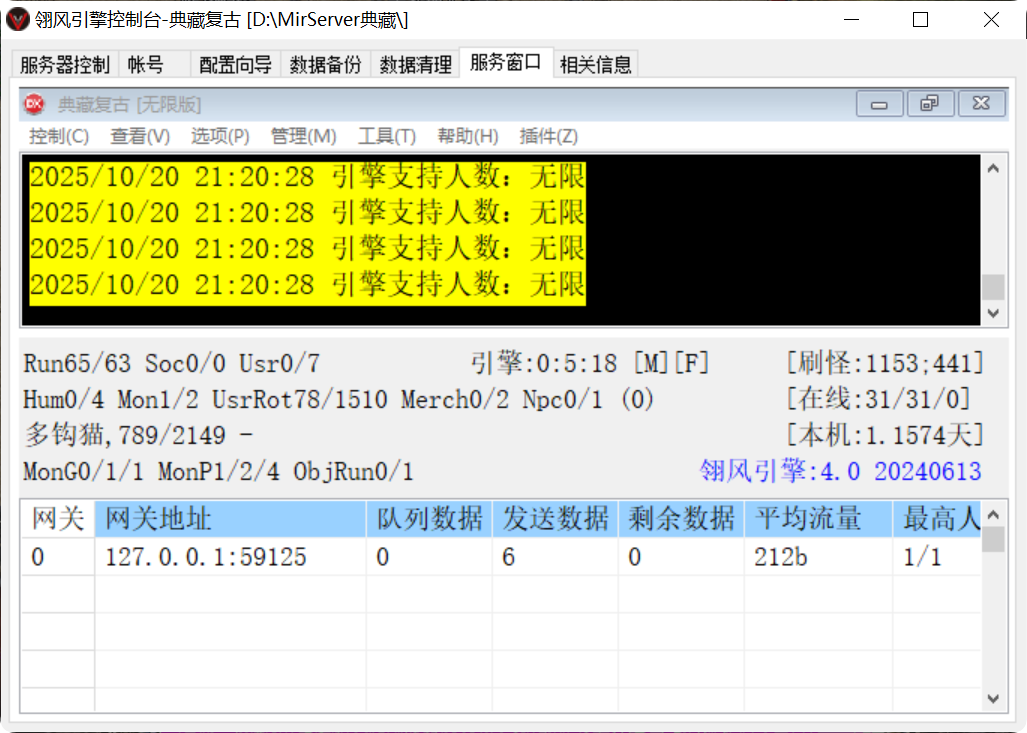The height and width of the screenshot is (733, 1027).
Task: Open the 插件(Z) plugin menu
Action: click(549, 136)
